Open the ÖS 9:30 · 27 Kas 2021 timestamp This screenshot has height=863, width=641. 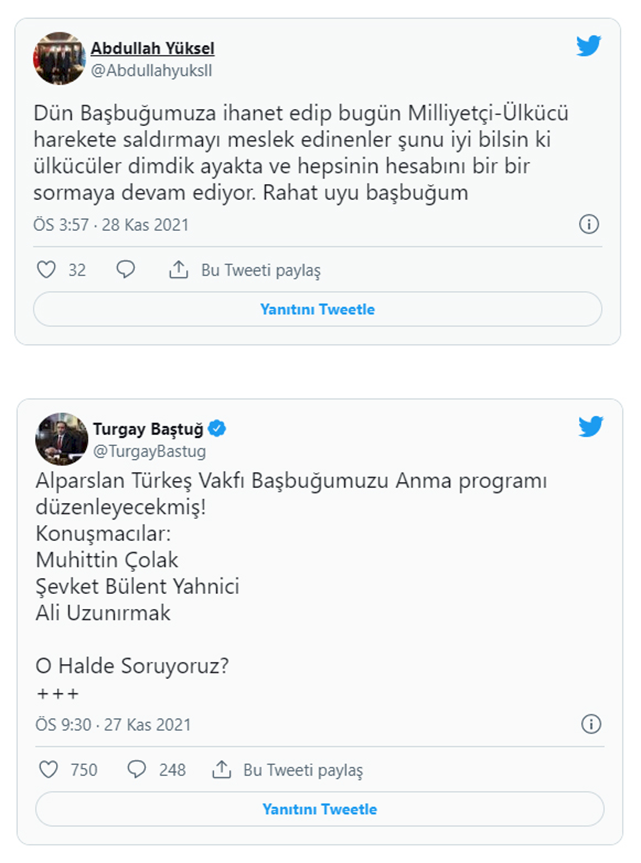click(112, 724)
